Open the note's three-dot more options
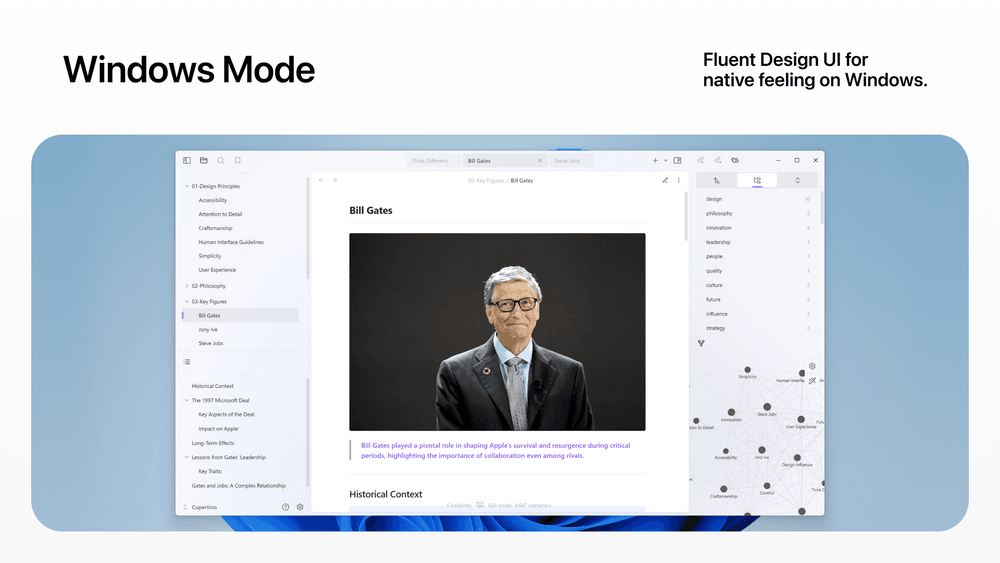 point(679,180)
